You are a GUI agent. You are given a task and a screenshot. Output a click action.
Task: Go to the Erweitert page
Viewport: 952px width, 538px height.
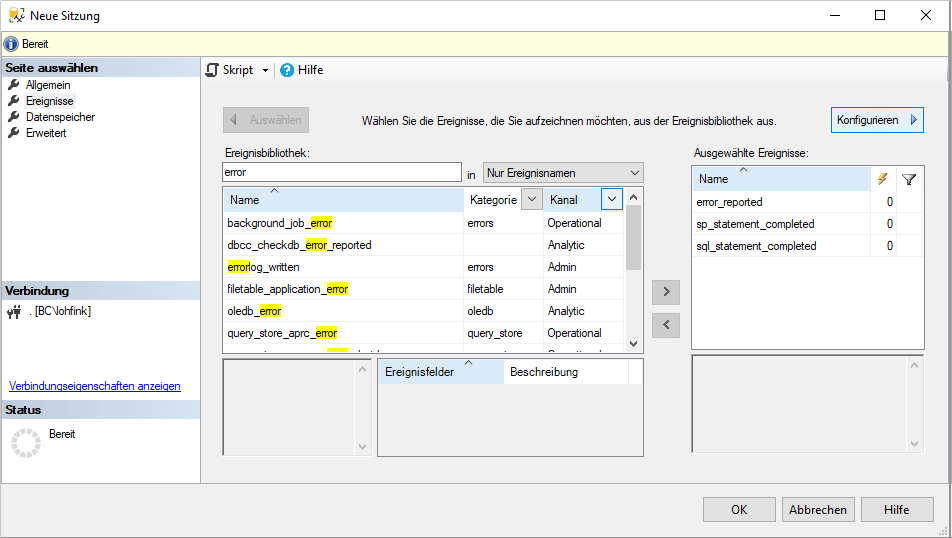click(46, 132)
